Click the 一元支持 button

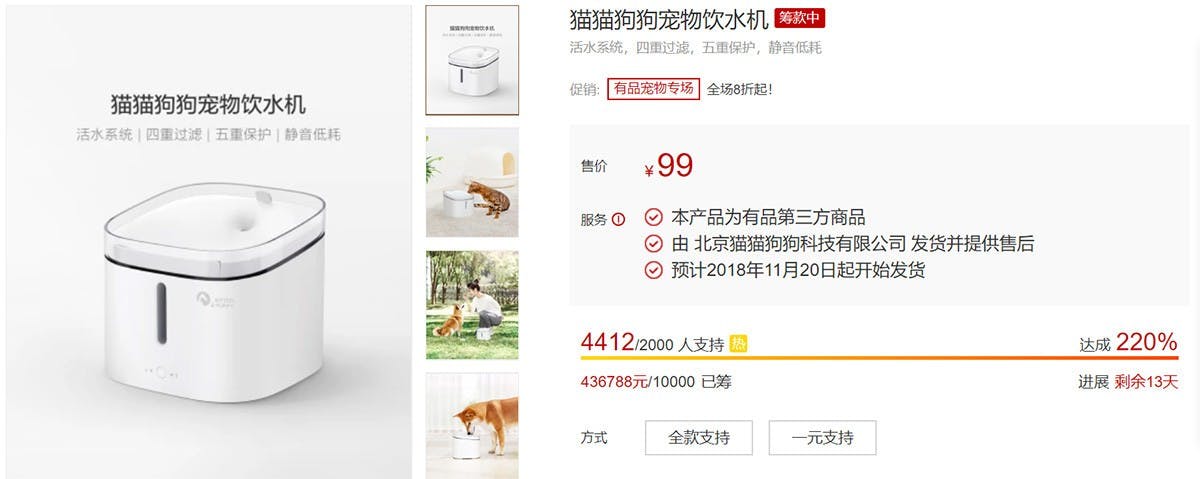click(x=822, y=438)
